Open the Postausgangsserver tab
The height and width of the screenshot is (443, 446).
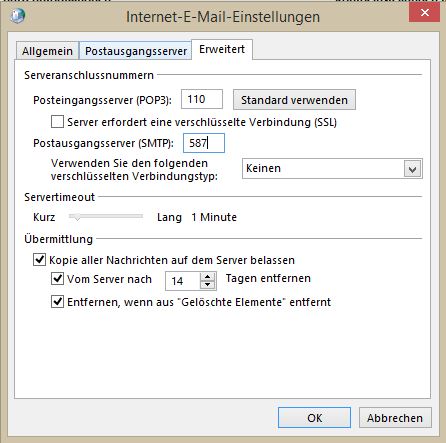[x=136, y=51]
